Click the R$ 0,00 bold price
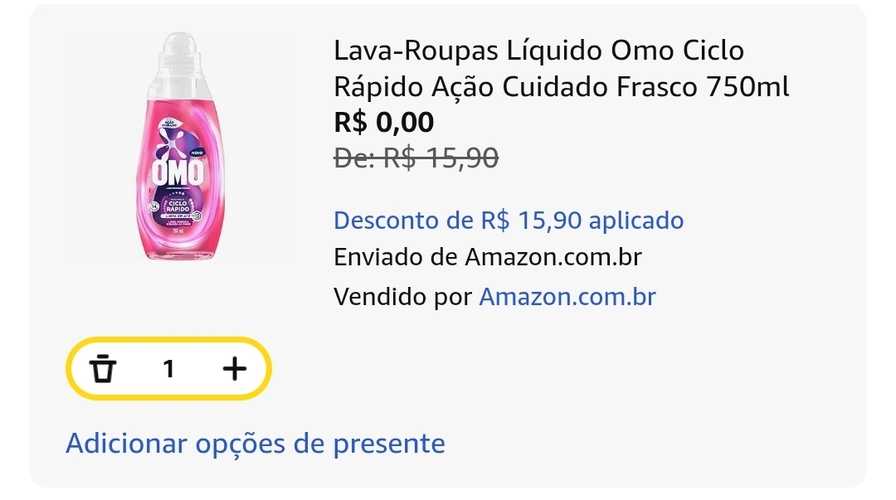Screen dimensions: 896x500 tap(384, 123)
